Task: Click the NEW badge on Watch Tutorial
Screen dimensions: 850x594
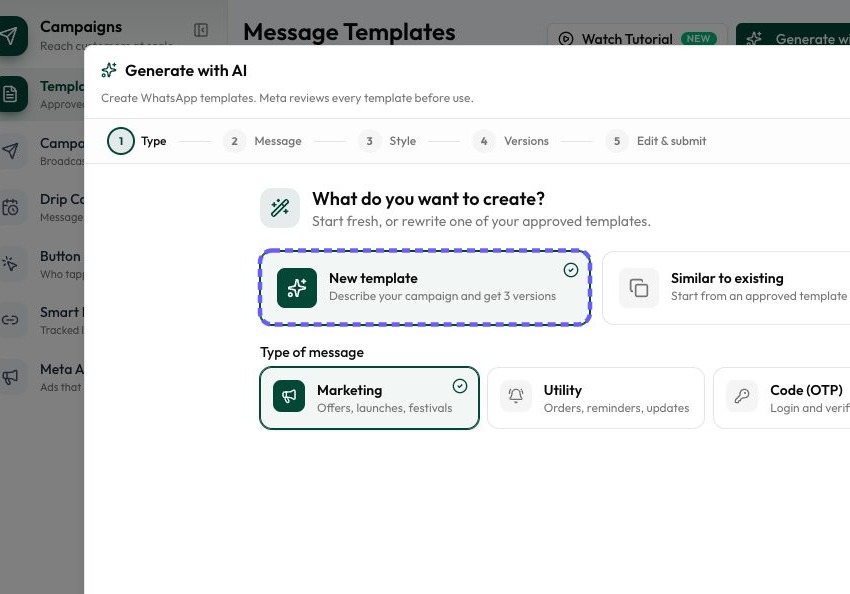Action: point(698,38)
